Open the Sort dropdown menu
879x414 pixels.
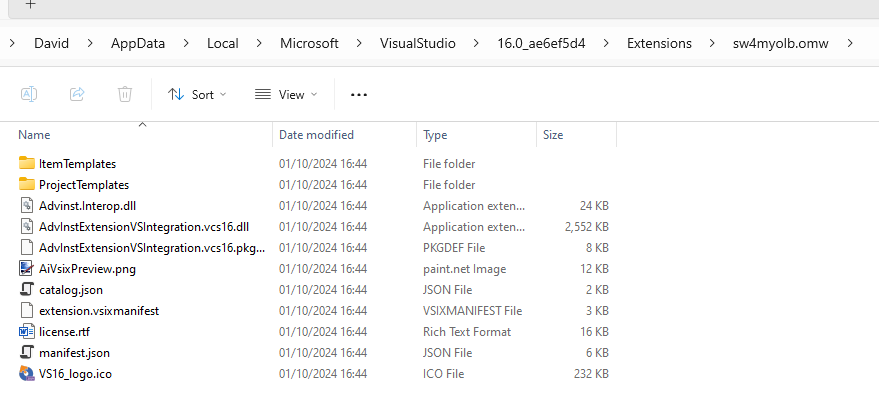pyautogui.click(x=197, y=95)
